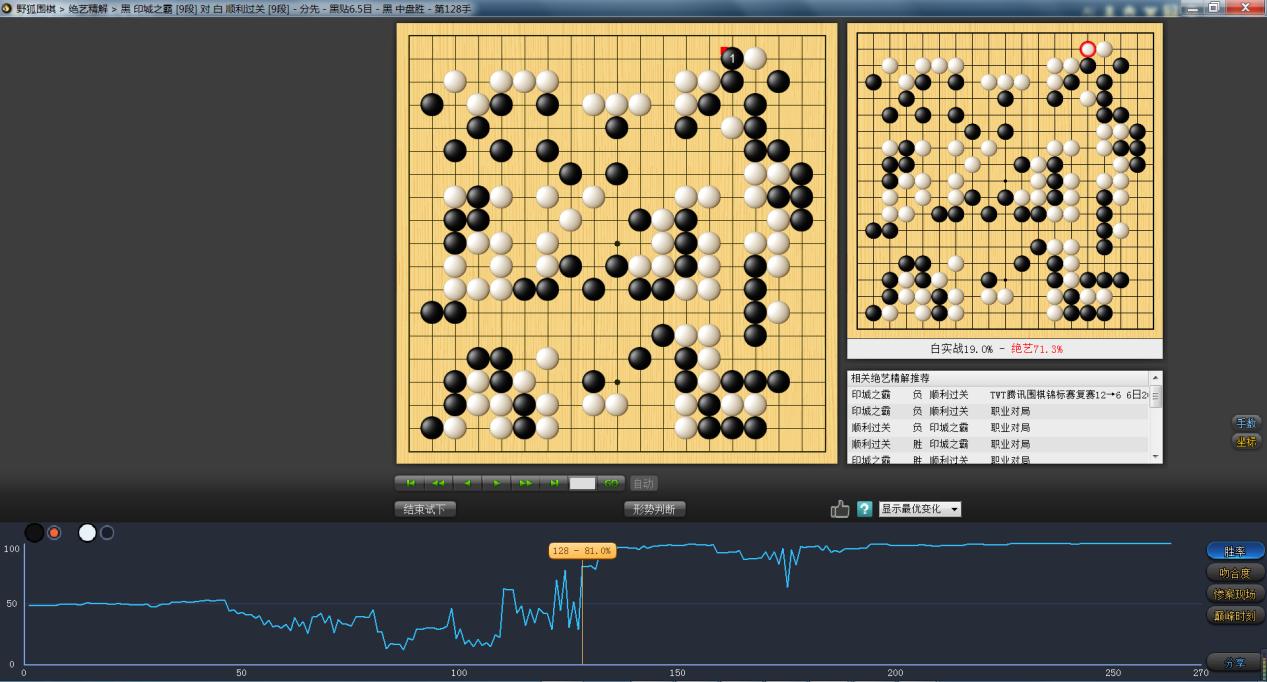1267x682 pixels.
Task: Select the black player radio button
Action: coord(55,533)
